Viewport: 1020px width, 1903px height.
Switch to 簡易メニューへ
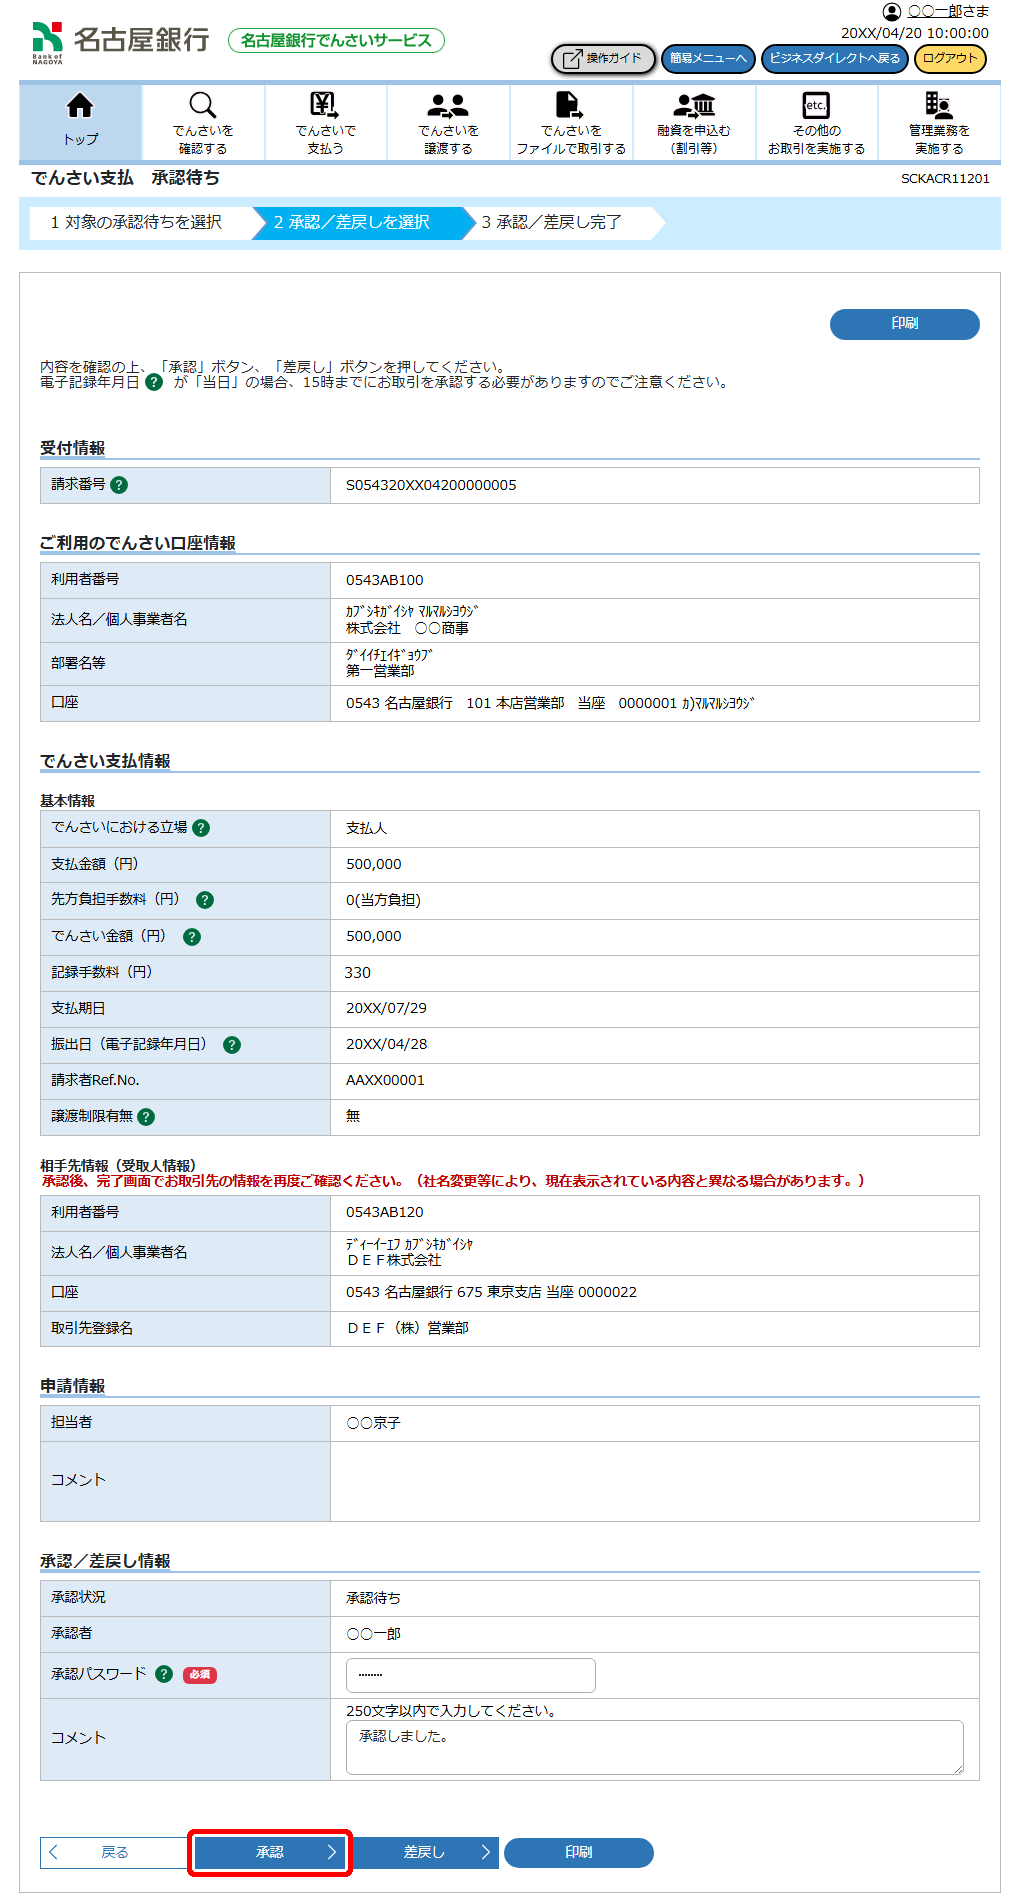click(x=708, y=59)
